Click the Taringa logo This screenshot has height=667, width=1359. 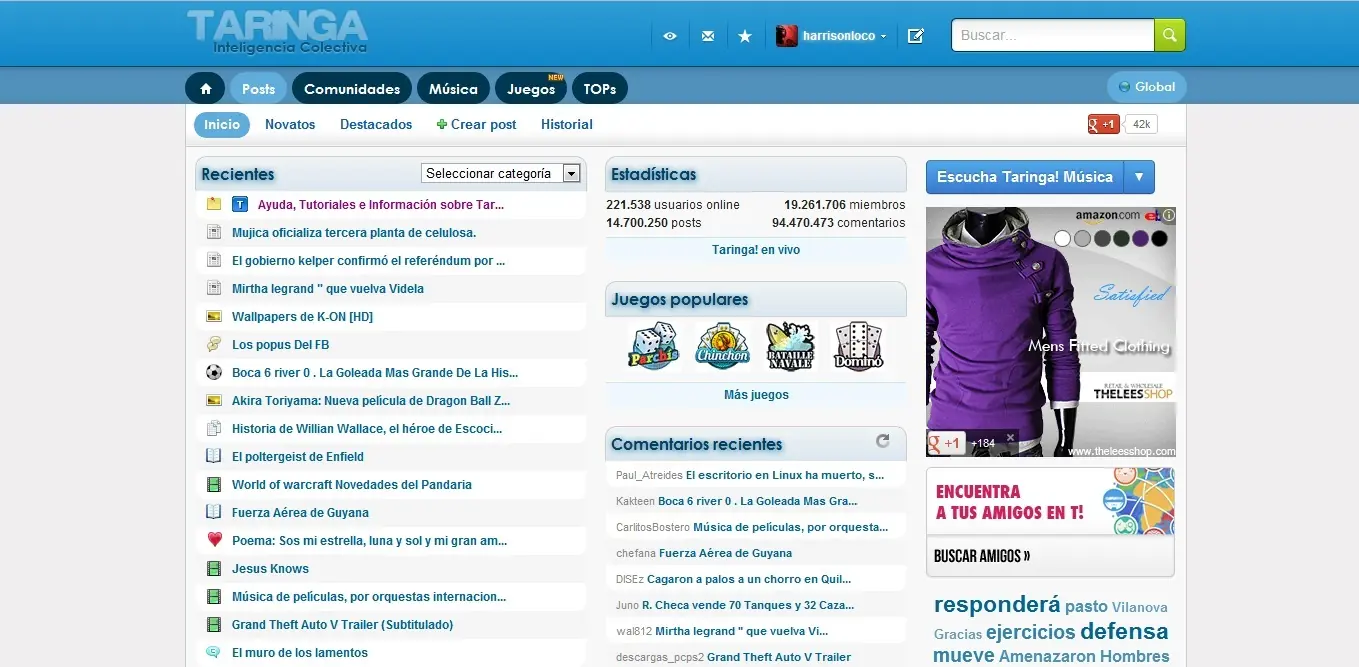click(x=277, y=31)
